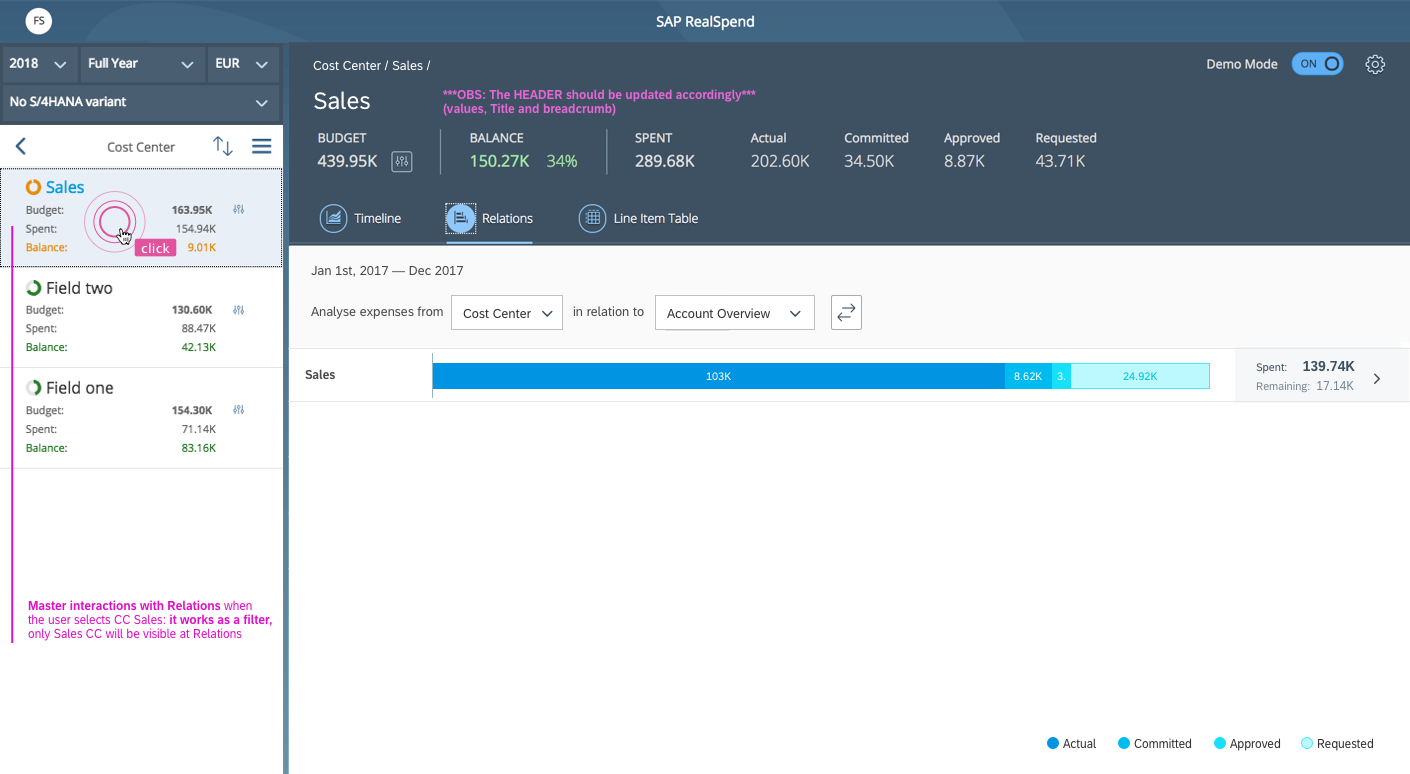This screenshot has height=774, width=1410.
Task: Click the green donut icon beside Field two
Action: click(33, 288)
